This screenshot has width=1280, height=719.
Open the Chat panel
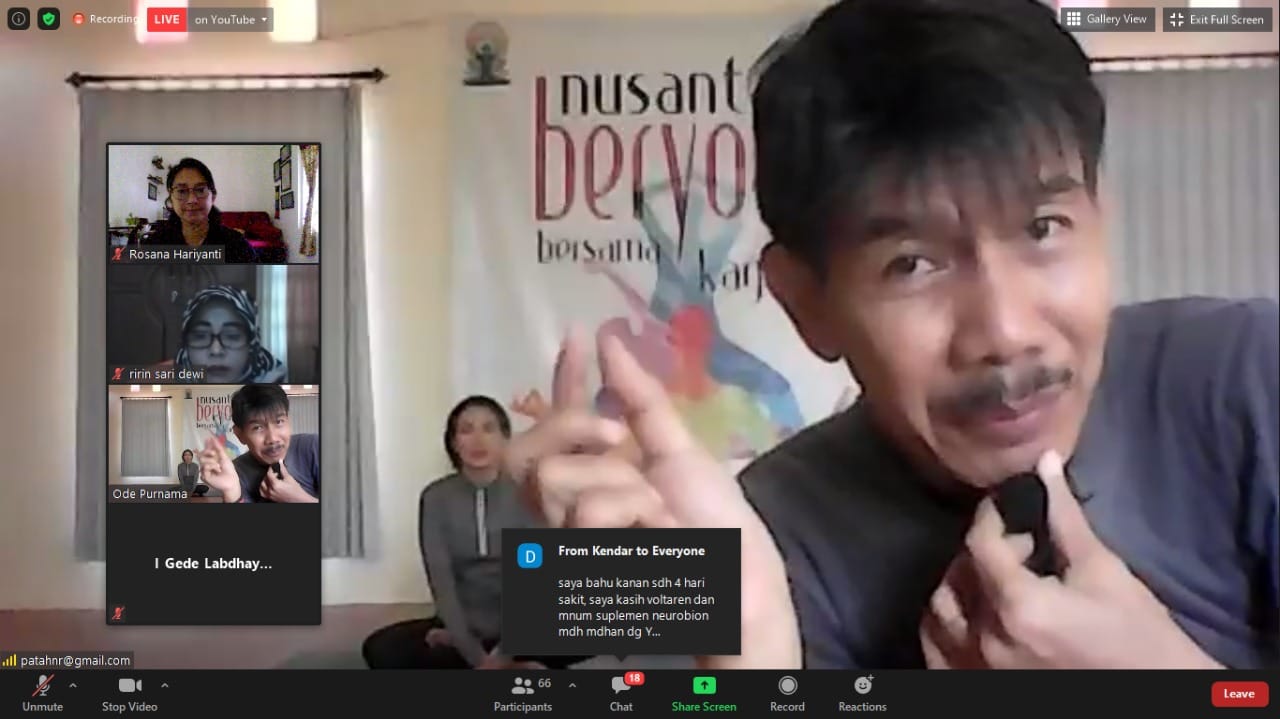tap(621, 693)
